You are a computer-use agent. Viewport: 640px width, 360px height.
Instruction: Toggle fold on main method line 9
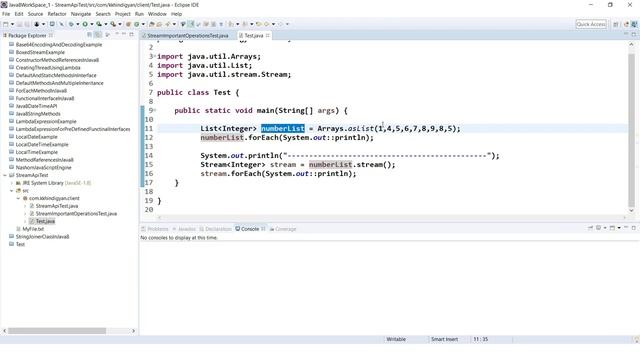click(x=155, y=110)
